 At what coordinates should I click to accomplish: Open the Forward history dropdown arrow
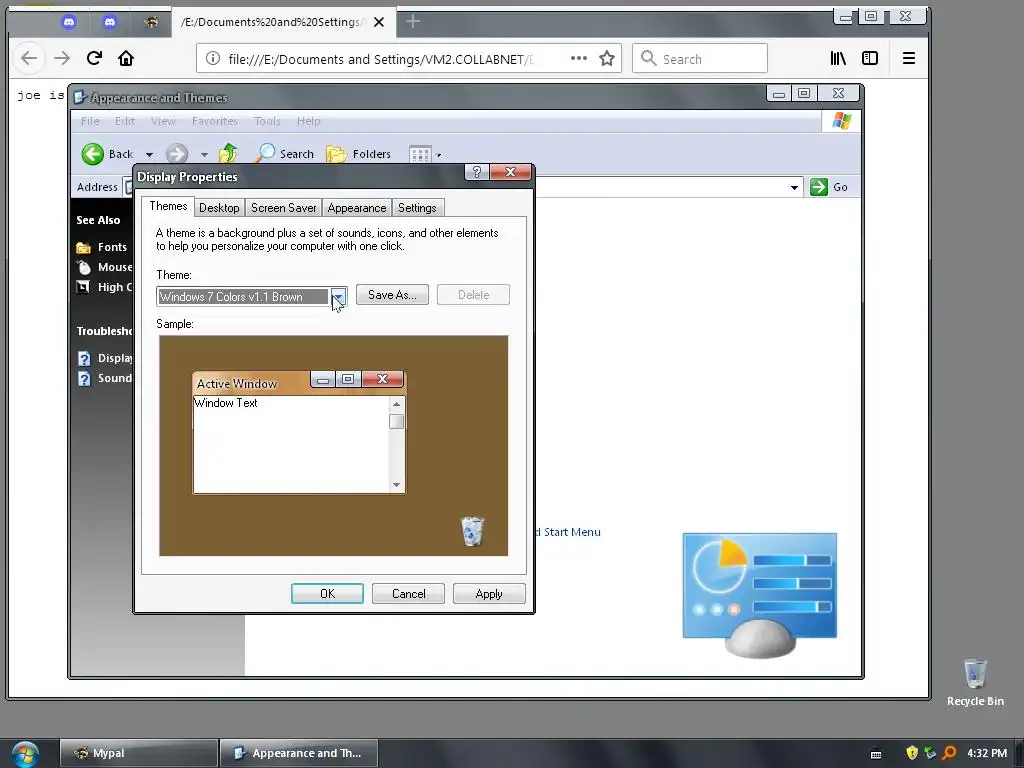click(x=204, y=155)
